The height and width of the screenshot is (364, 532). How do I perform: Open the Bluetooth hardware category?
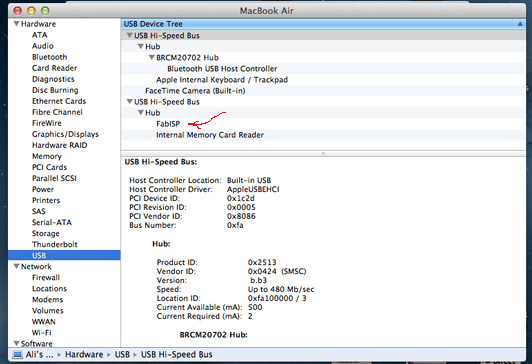(x=50, y=57)
